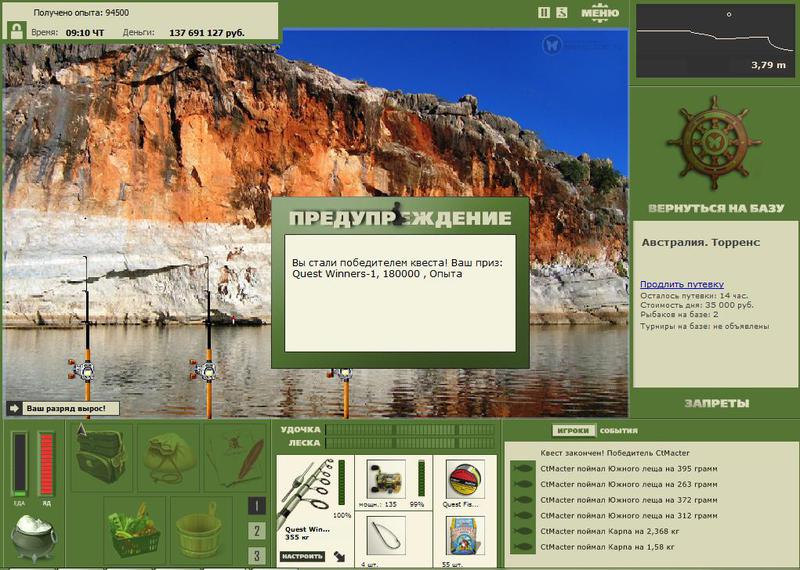This screenshot has width=800, height=570.
Task: Click fish icon beside Карпа на 2,368 кг
Action: click(523, 531)
